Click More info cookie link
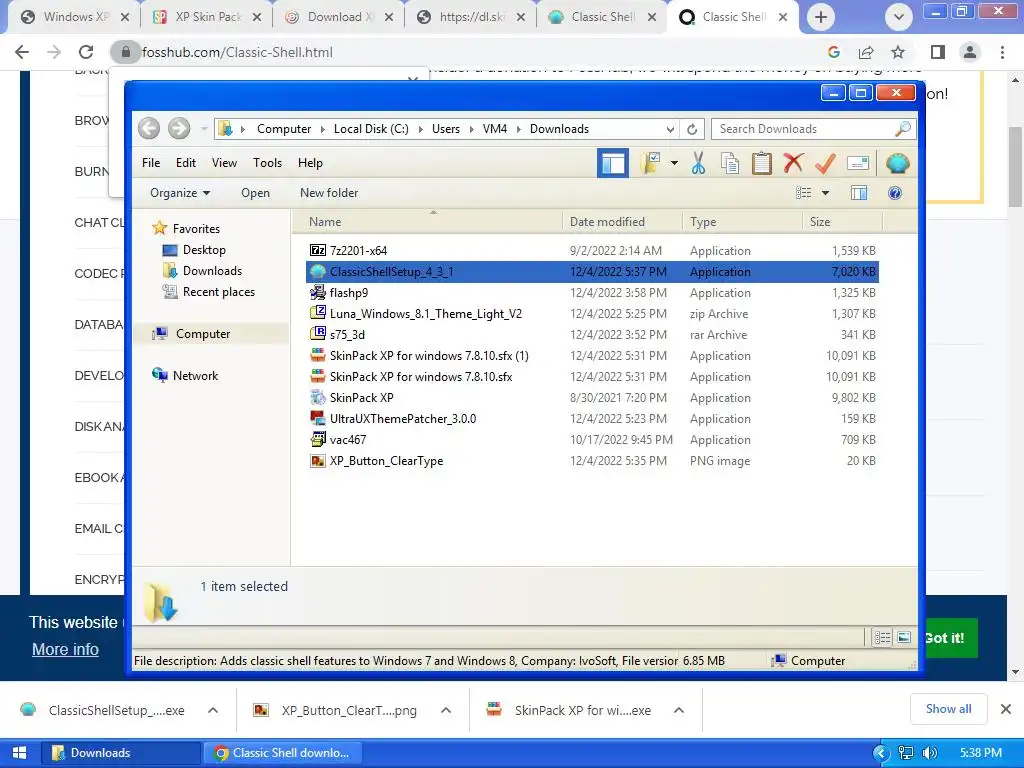Viewport: 1024px width, 768px height. coord(65,649)
